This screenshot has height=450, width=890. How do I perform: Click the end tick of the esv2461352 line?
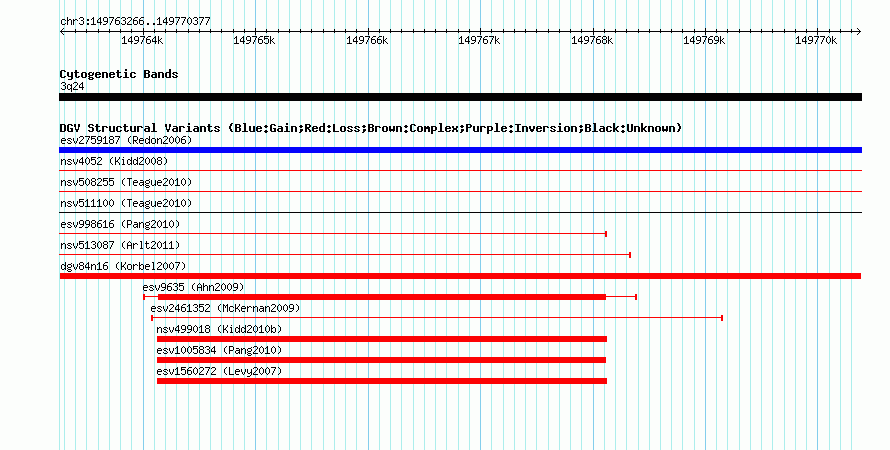(722, 318)
